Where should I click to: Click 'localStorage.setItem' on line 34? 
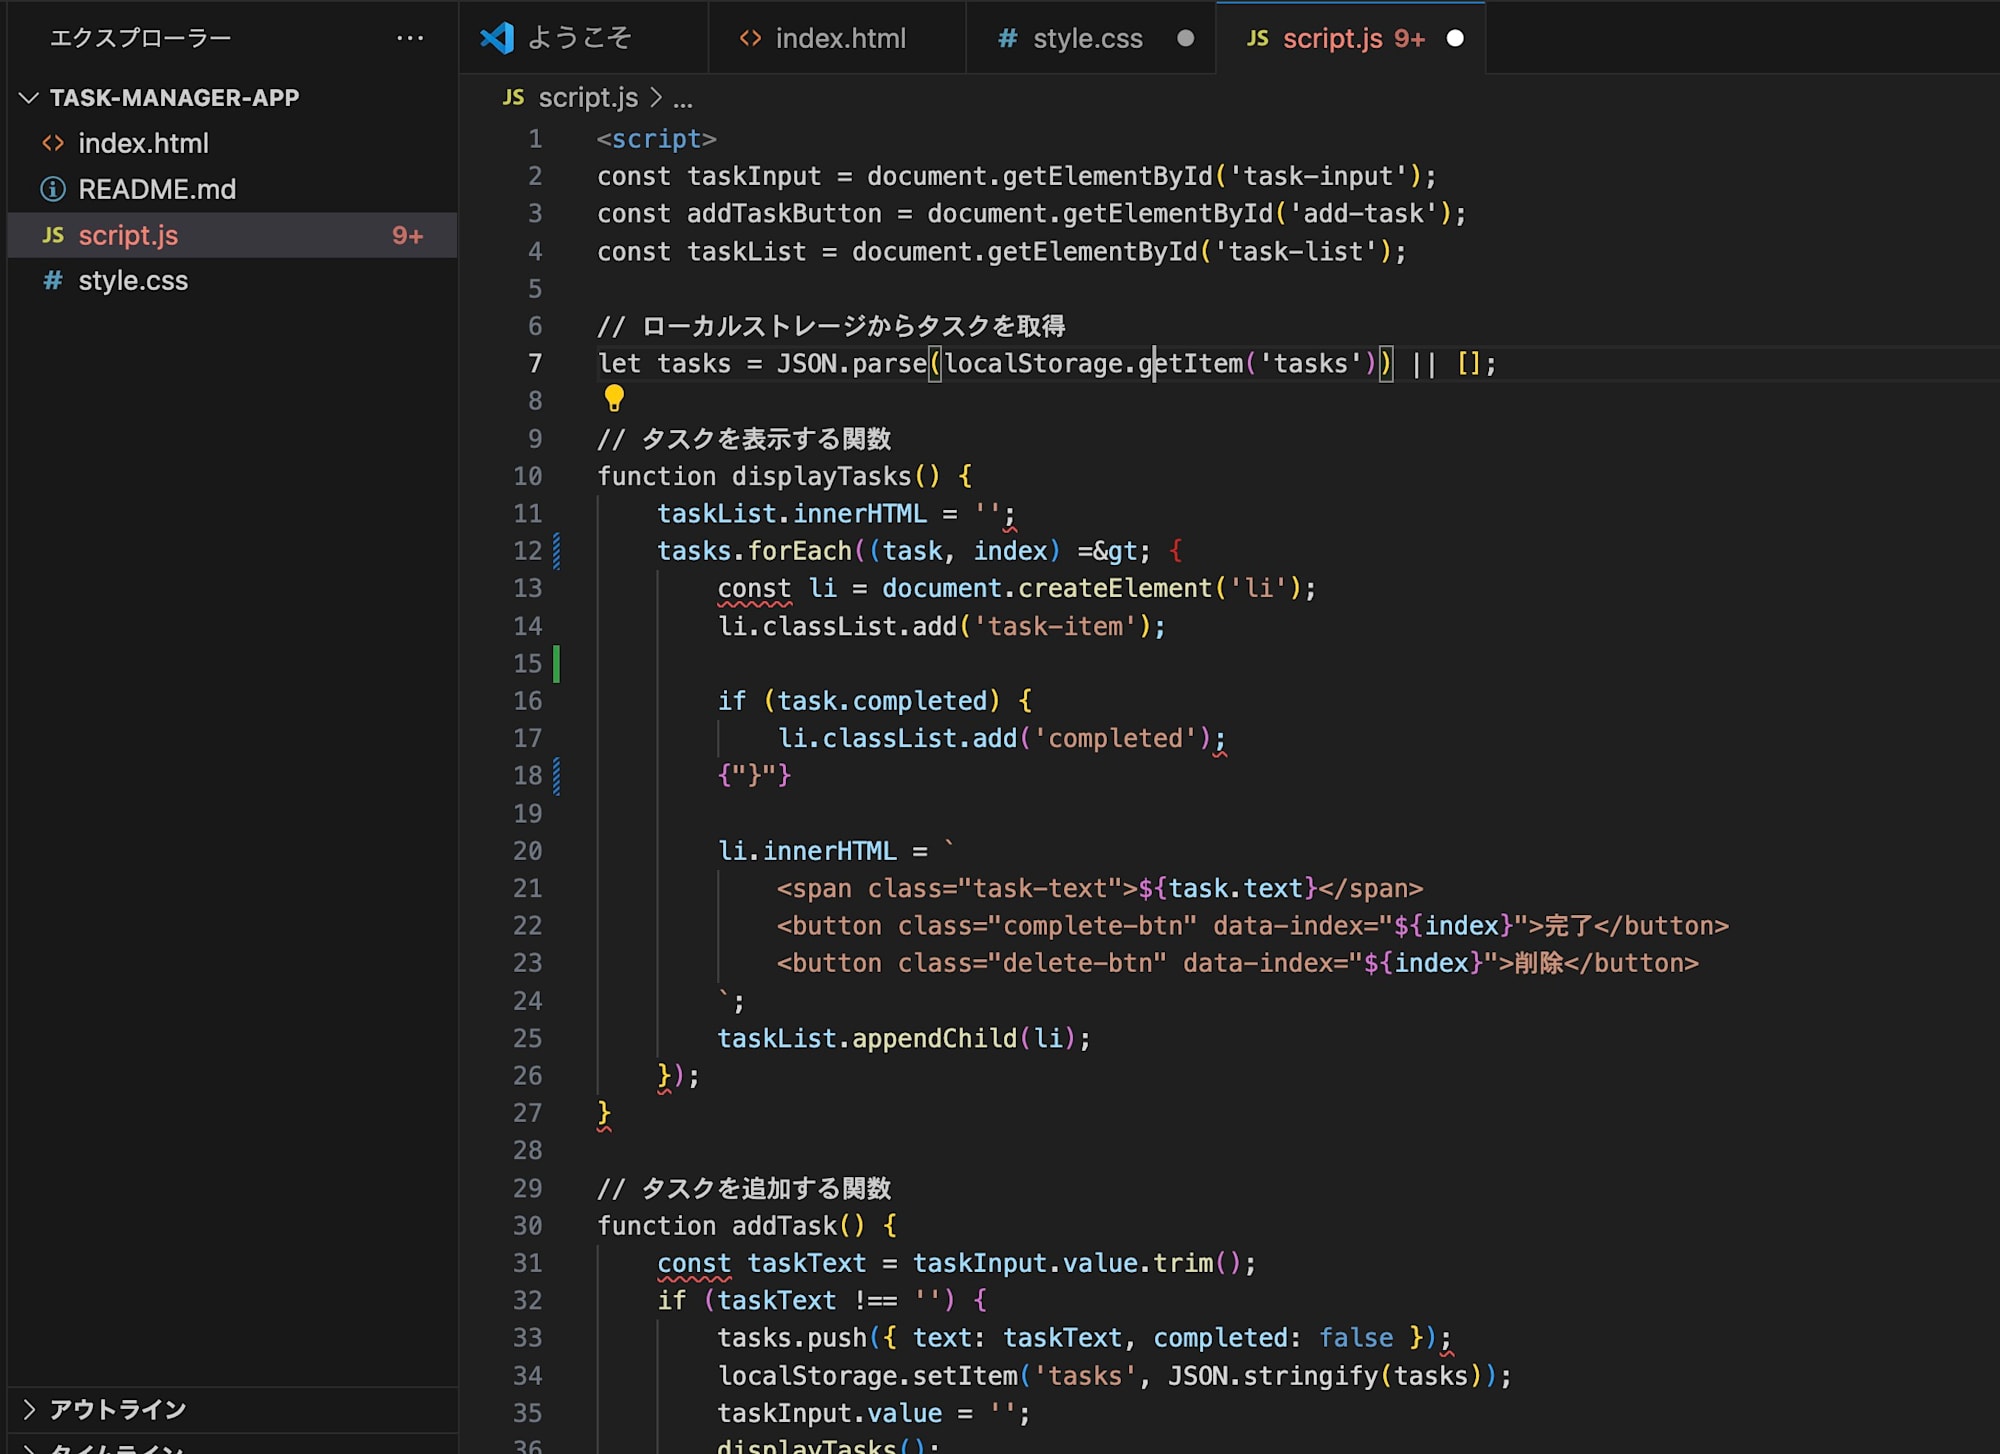tap(867, 1376)
